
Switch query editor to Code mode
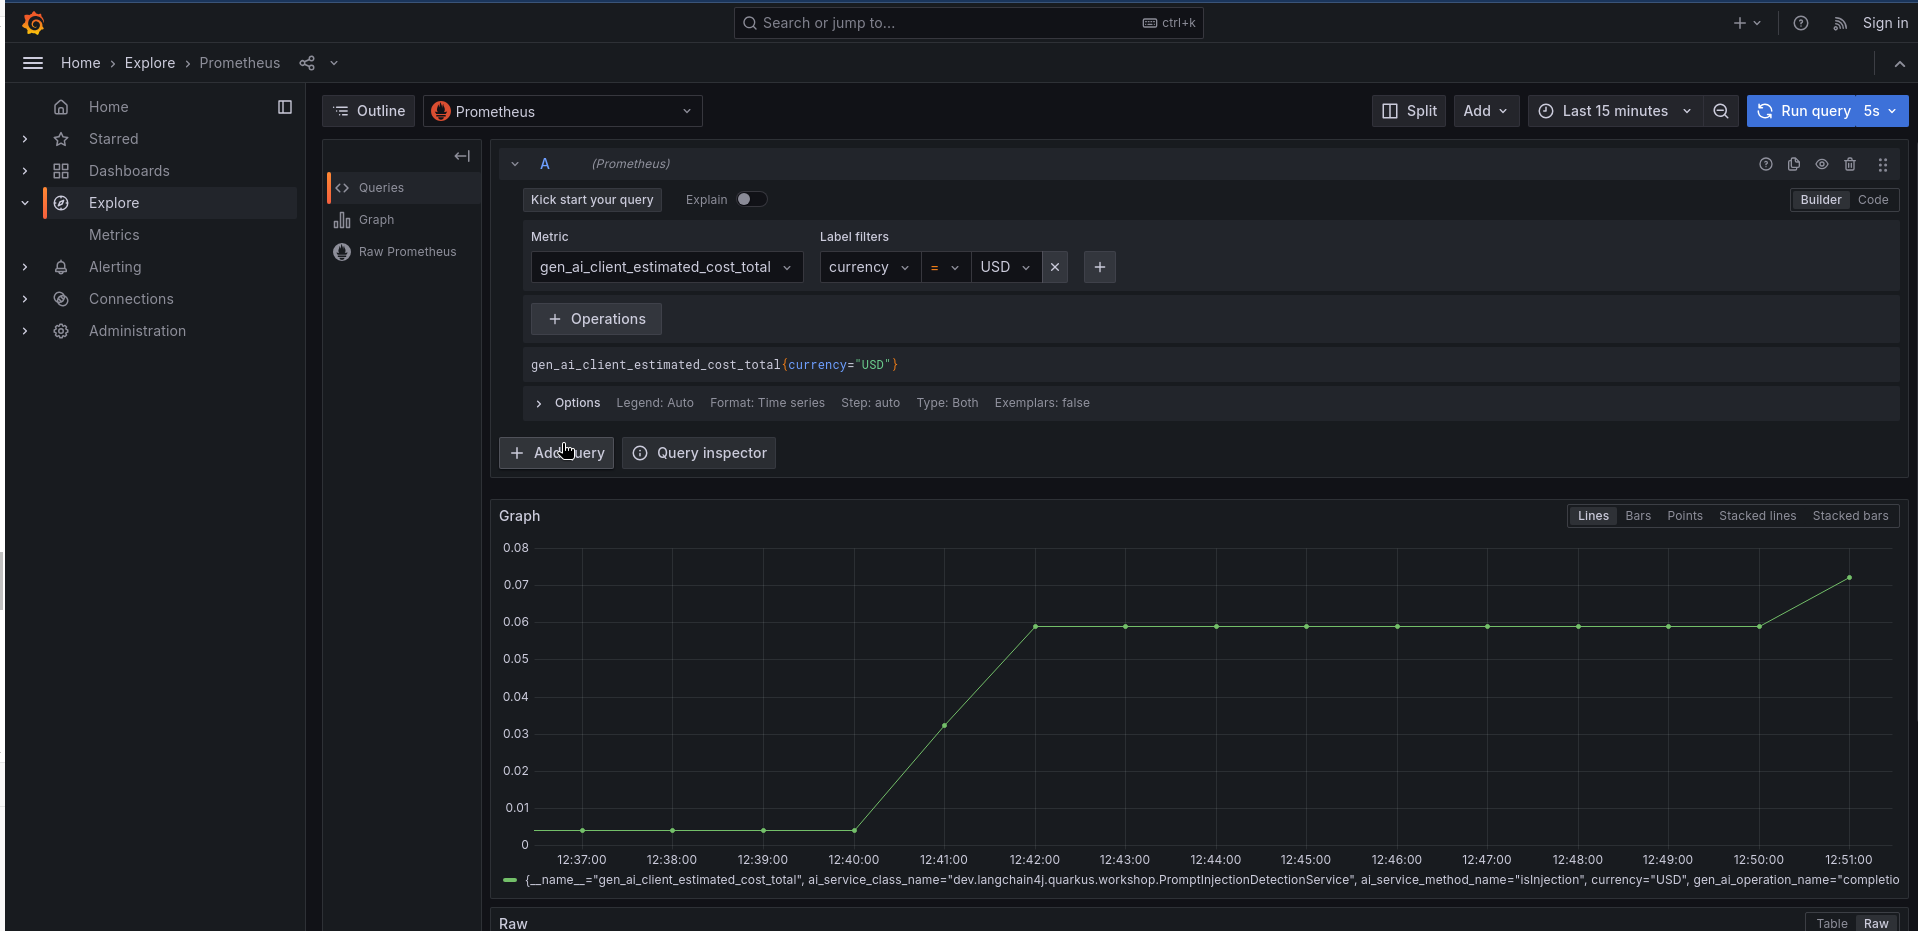(x=1872, y=200)
